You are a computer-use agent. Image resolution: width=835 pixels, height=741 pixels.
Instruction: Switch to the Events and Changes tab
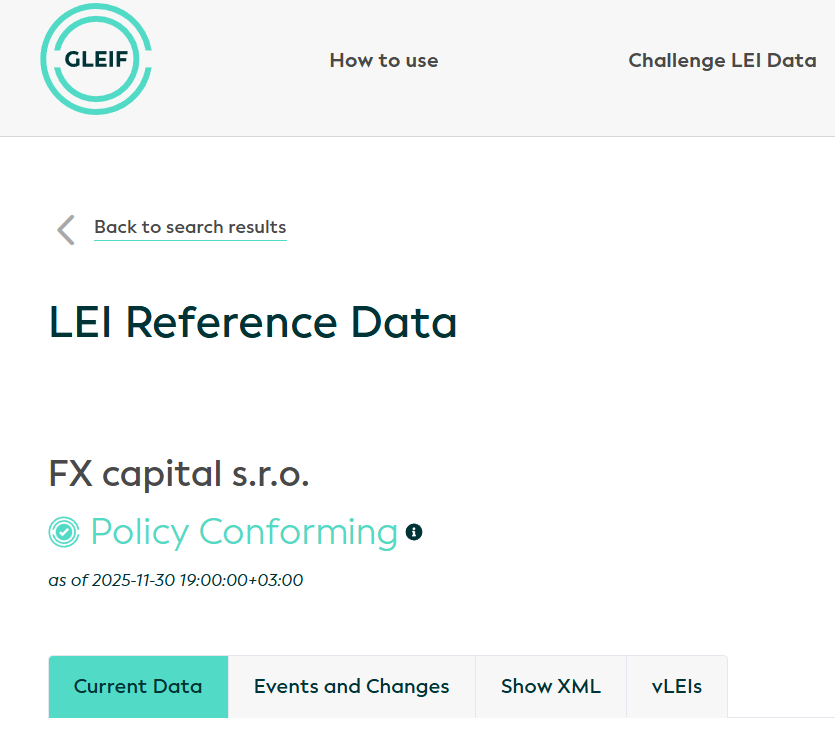351,686
